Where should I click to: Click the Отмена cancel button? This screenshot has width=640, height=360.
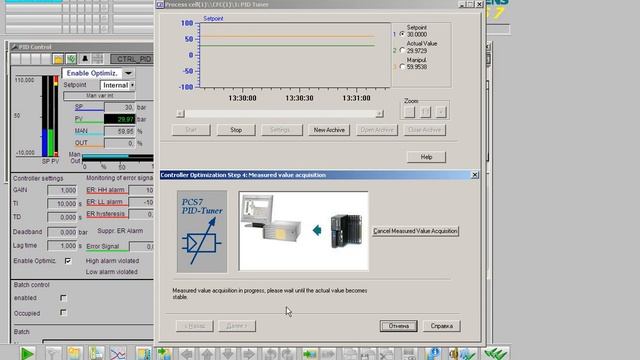coord(398,326)
